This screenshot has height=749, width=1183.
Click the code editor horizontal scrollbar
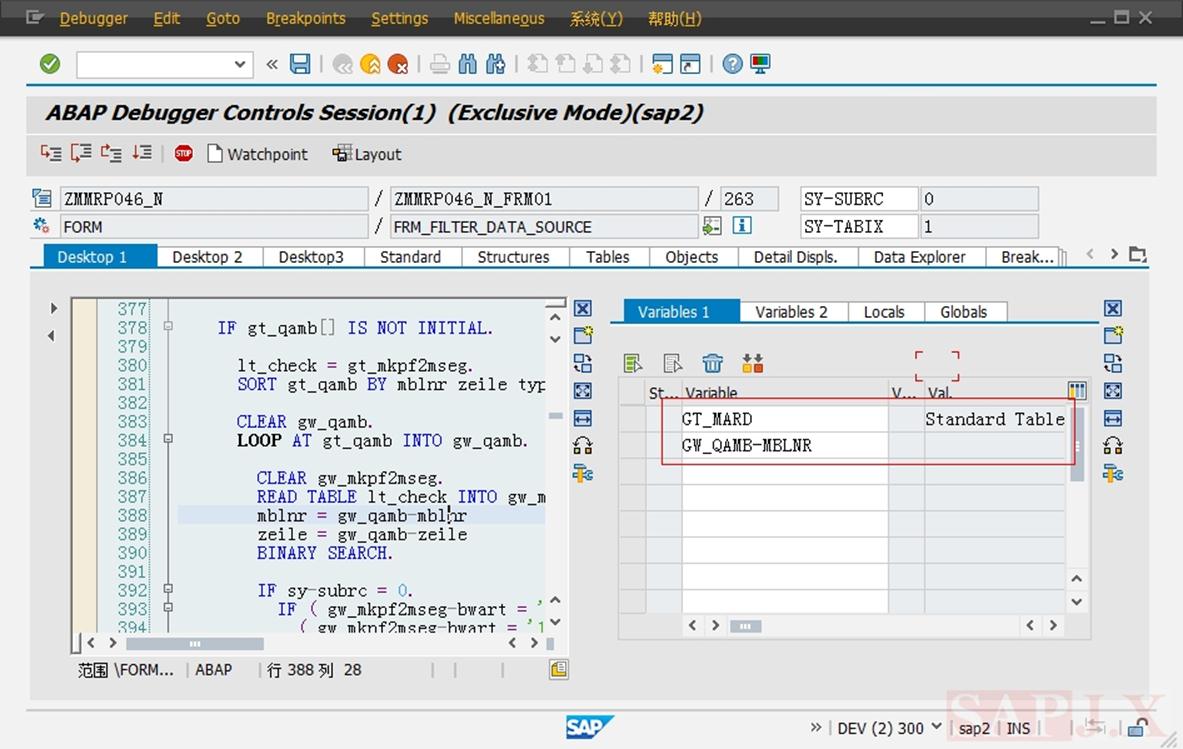click(x=195, y=643)
